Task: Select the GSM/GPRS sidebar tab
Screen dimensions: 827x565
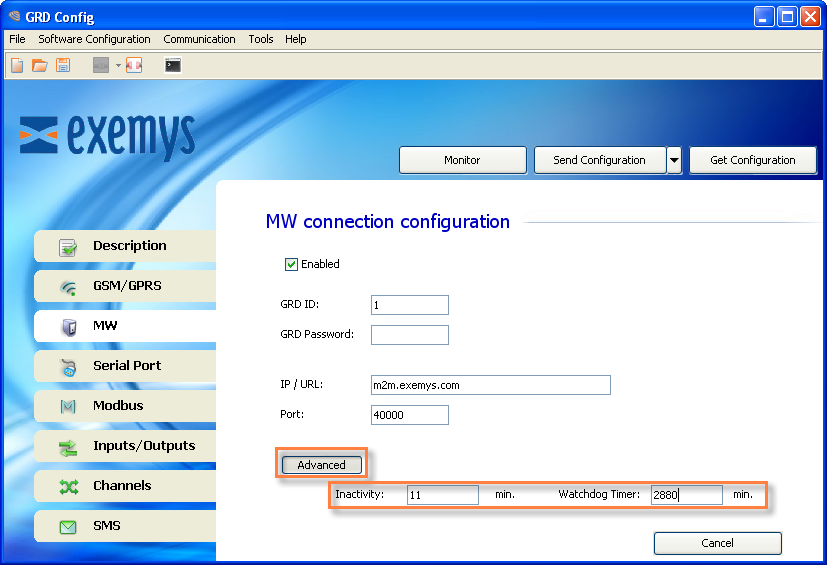Action: [x=126, y=286]
